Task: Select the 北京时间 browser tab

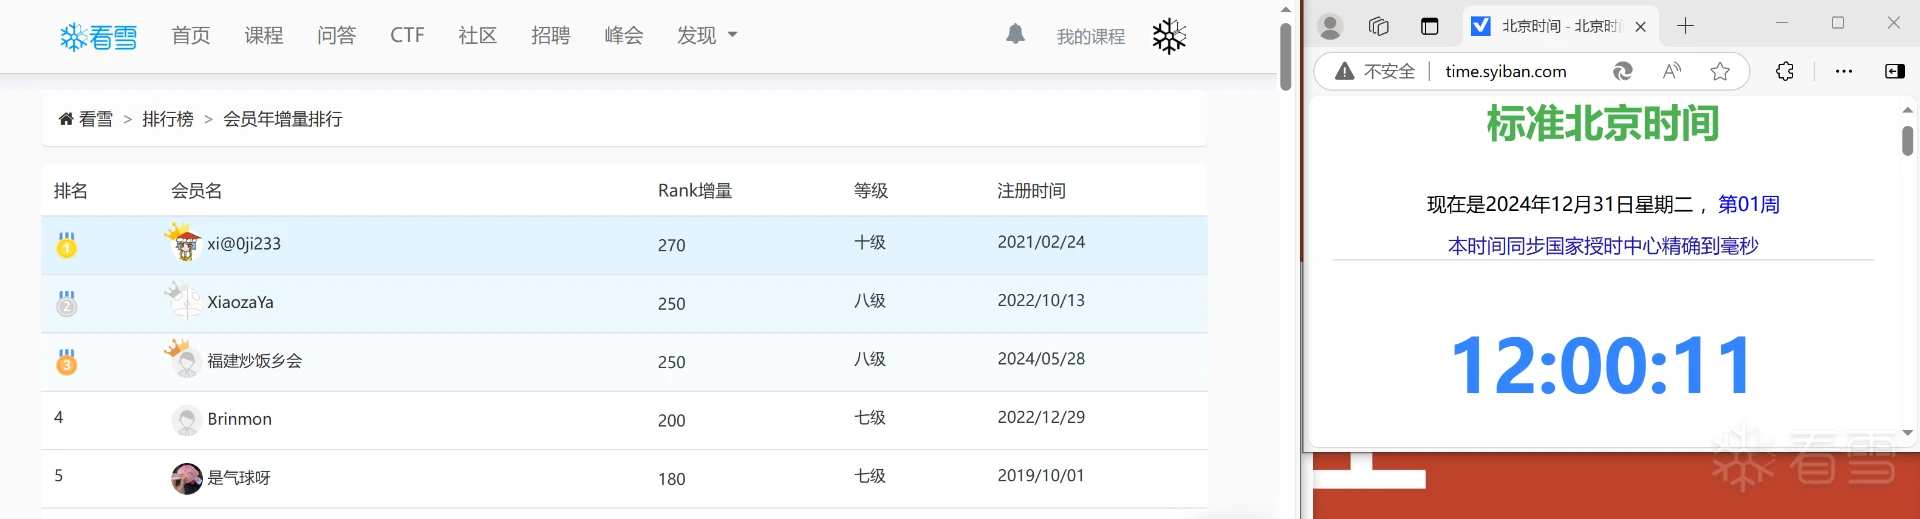Action: click(x=1559, y=26)
